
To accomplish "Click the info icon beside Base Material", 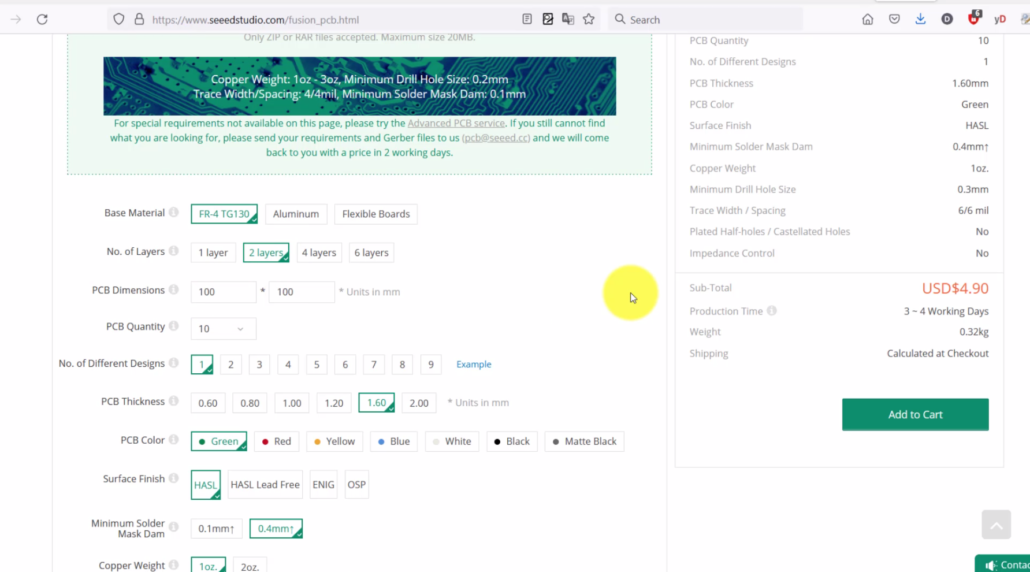I will [x=174, y=213].
